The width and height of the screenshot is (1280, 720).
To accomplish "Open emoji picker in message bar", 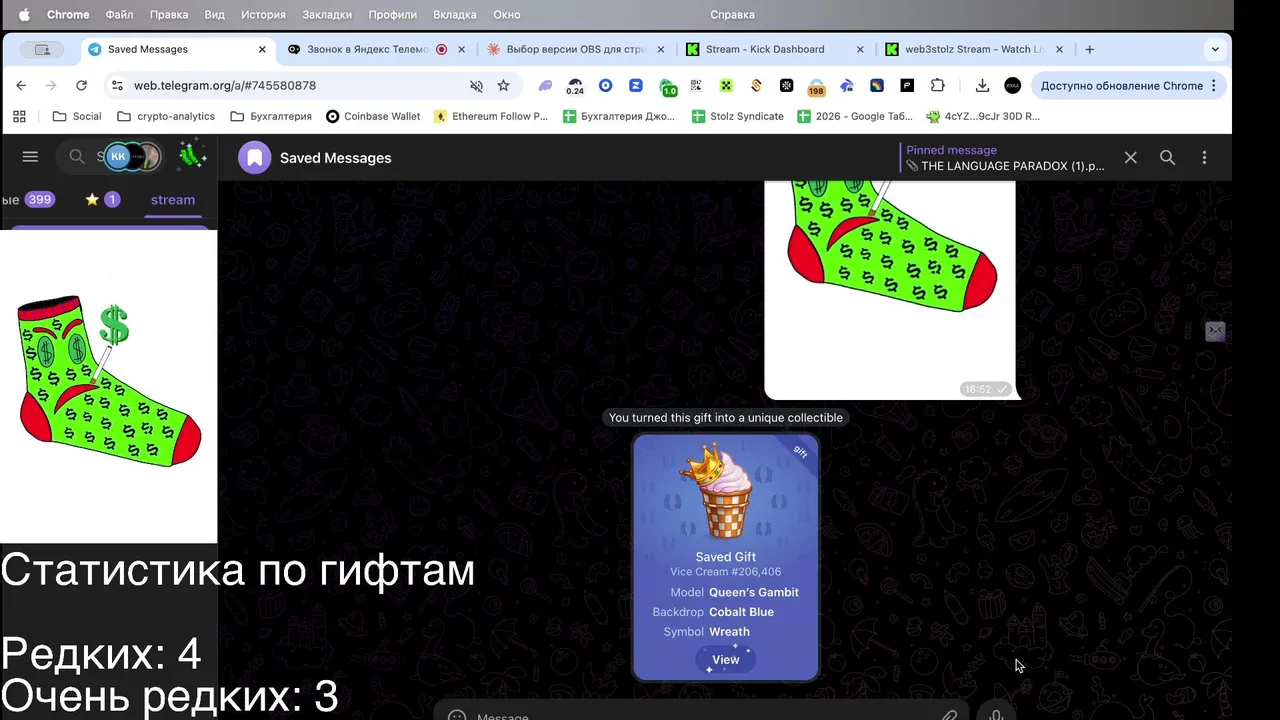I will click(x=457, y=716).
